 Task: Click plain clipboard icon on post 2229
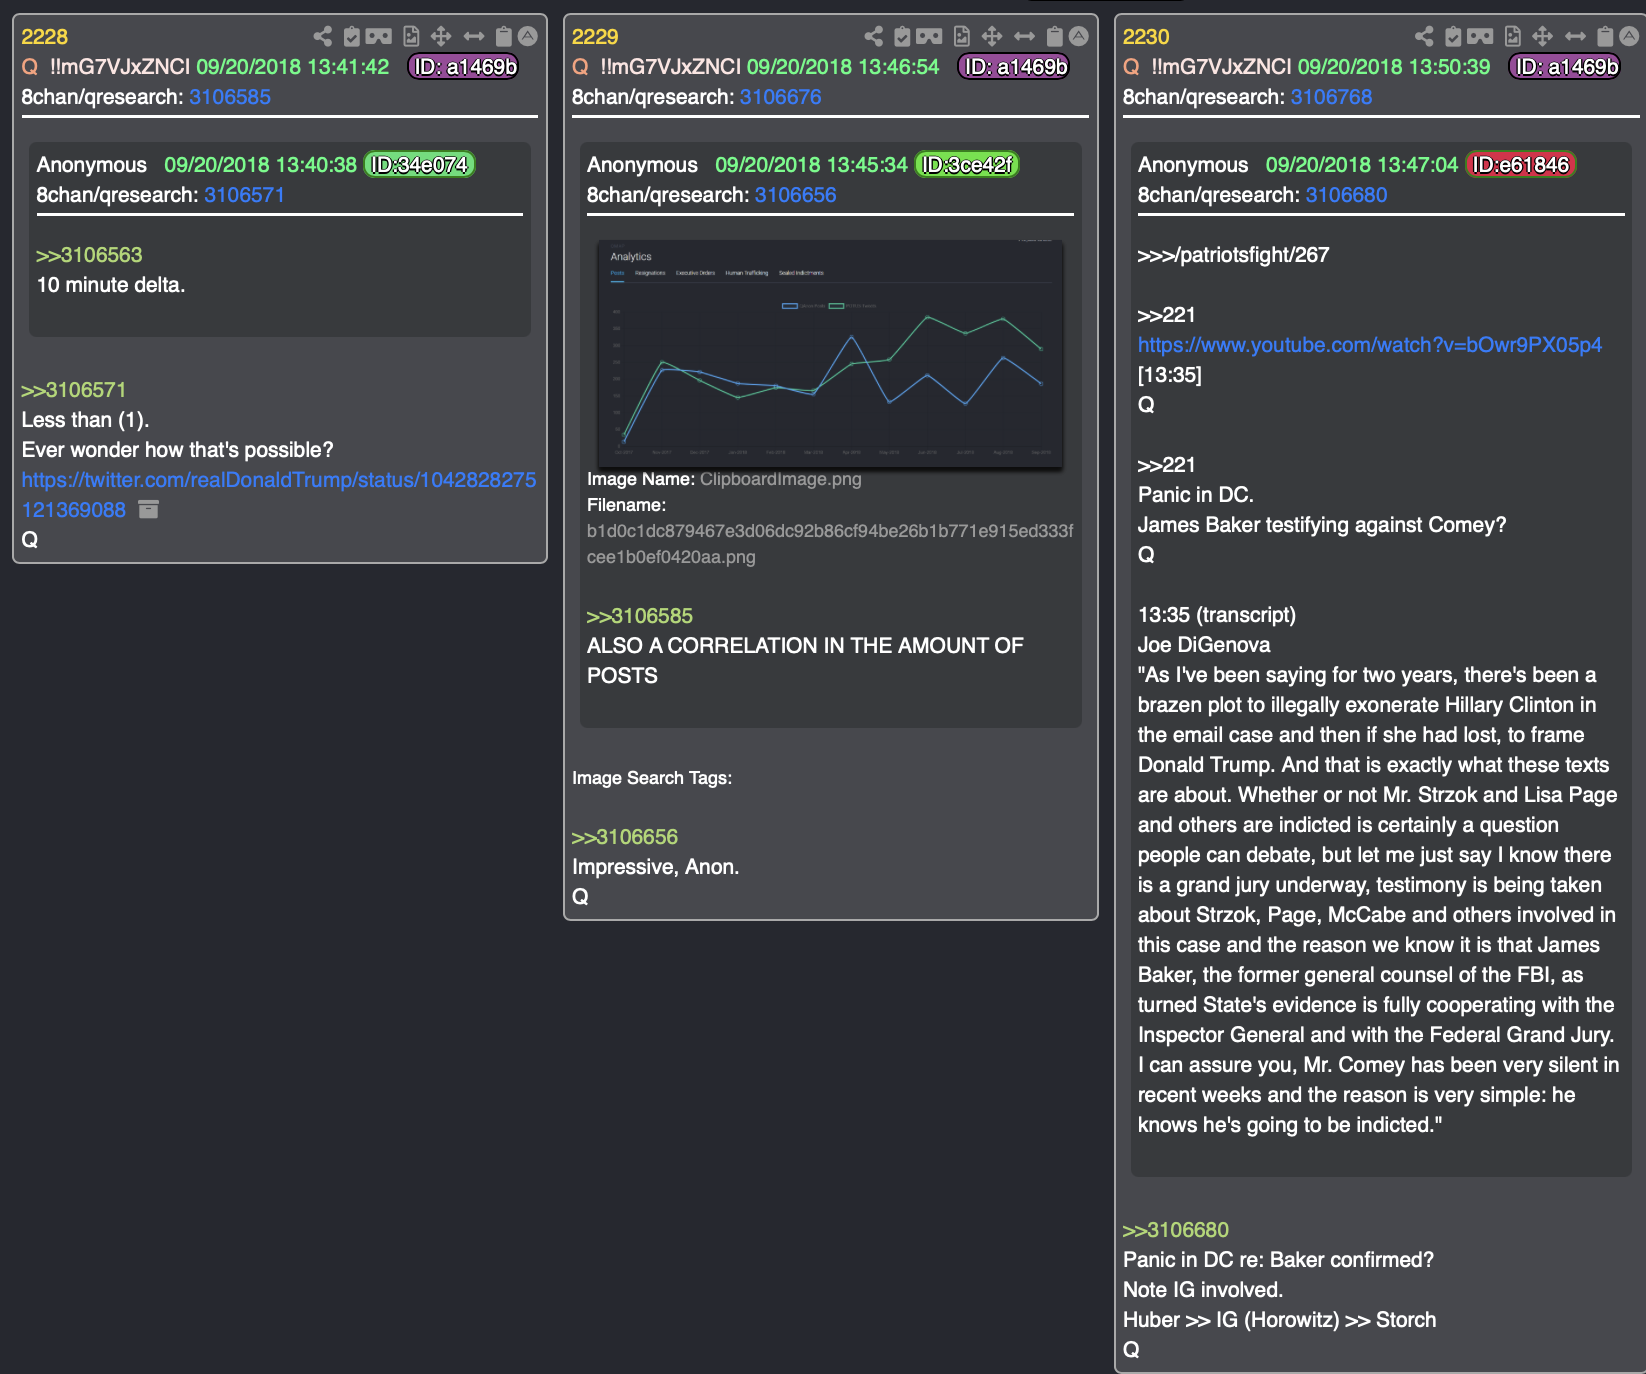tap(1055, 37)
